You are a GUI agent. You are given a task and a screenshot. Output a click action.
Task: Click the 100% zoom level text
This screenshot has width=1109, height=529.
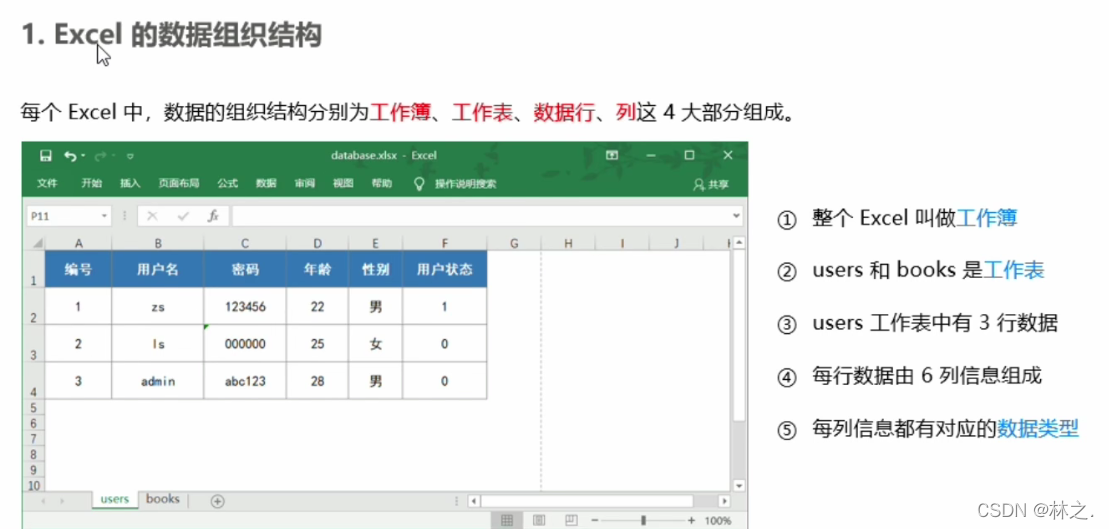pyautogui.click(x=718, y=521)
